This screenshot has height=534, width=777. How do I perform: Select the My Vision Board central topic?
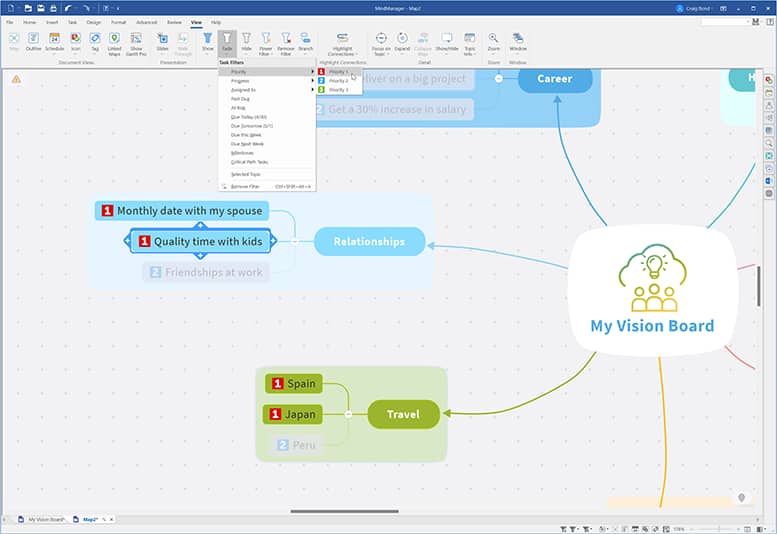653,290
